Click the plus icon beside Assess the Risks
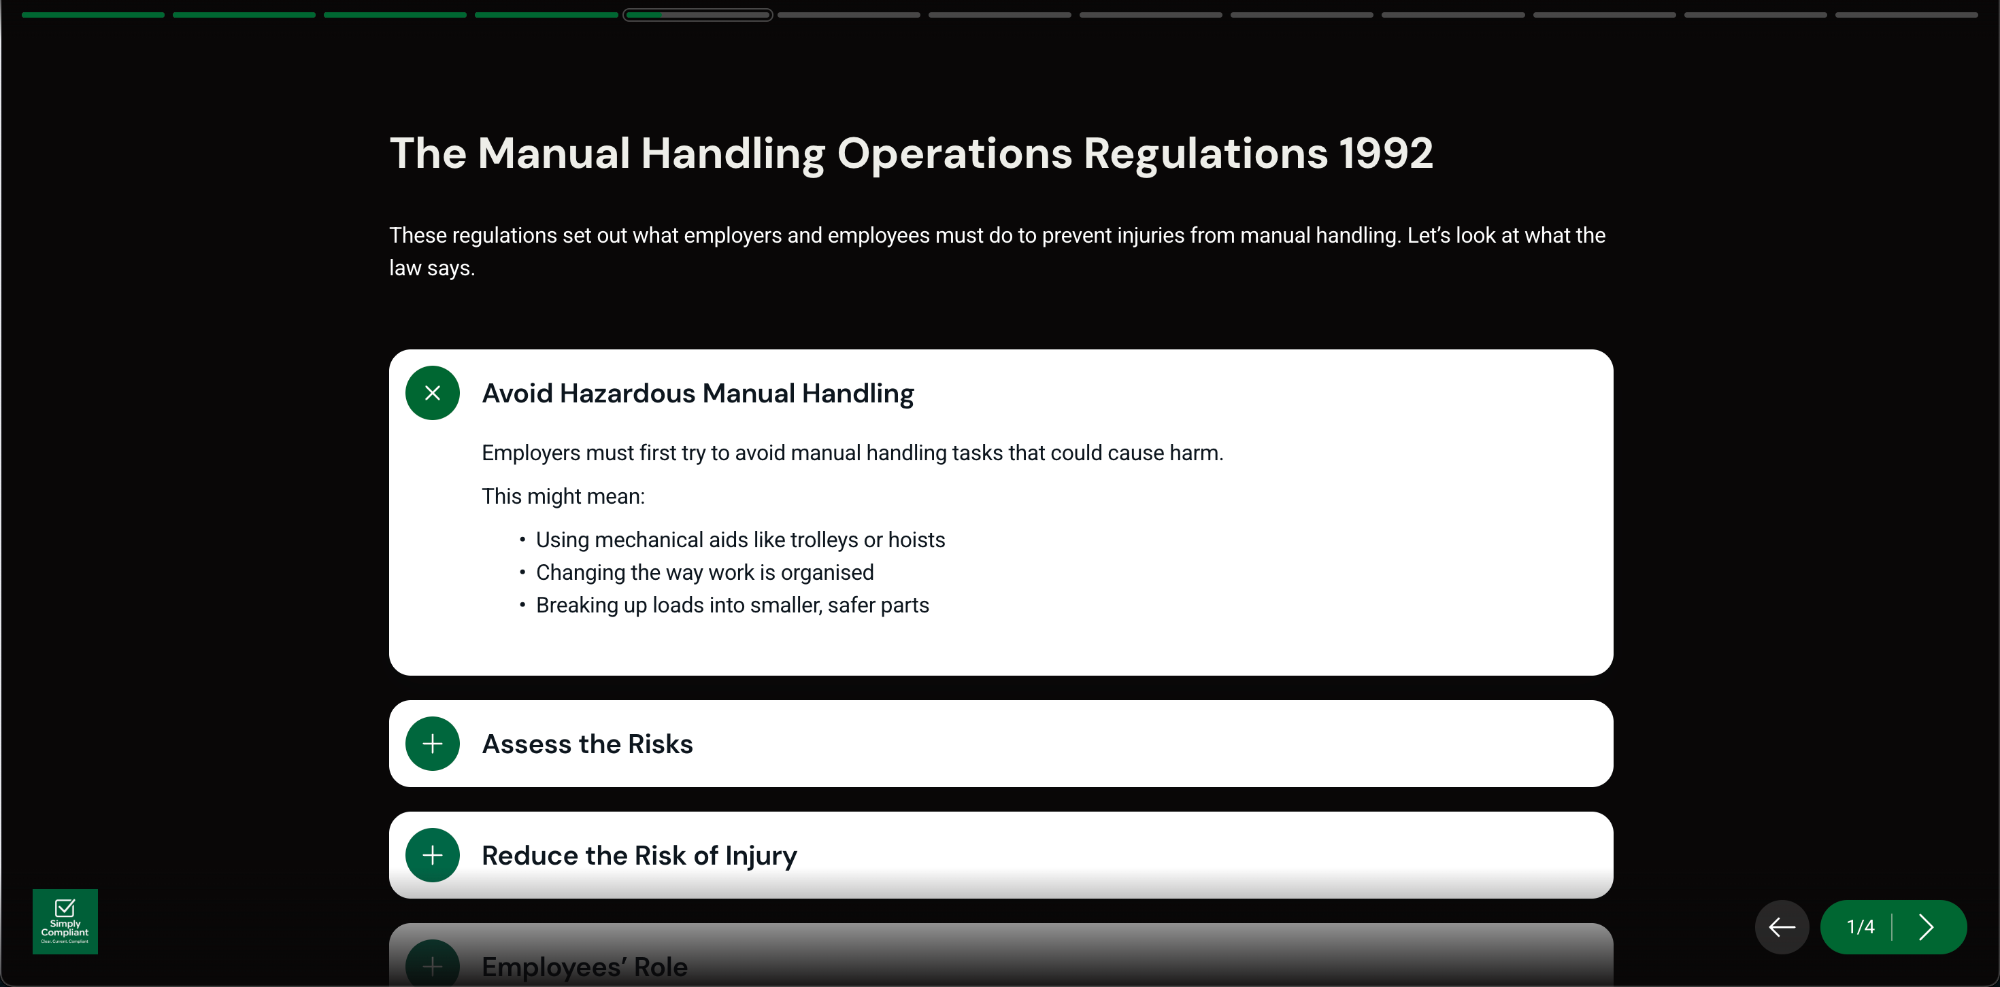This screenshot has width=2000, height=987. 432,744
